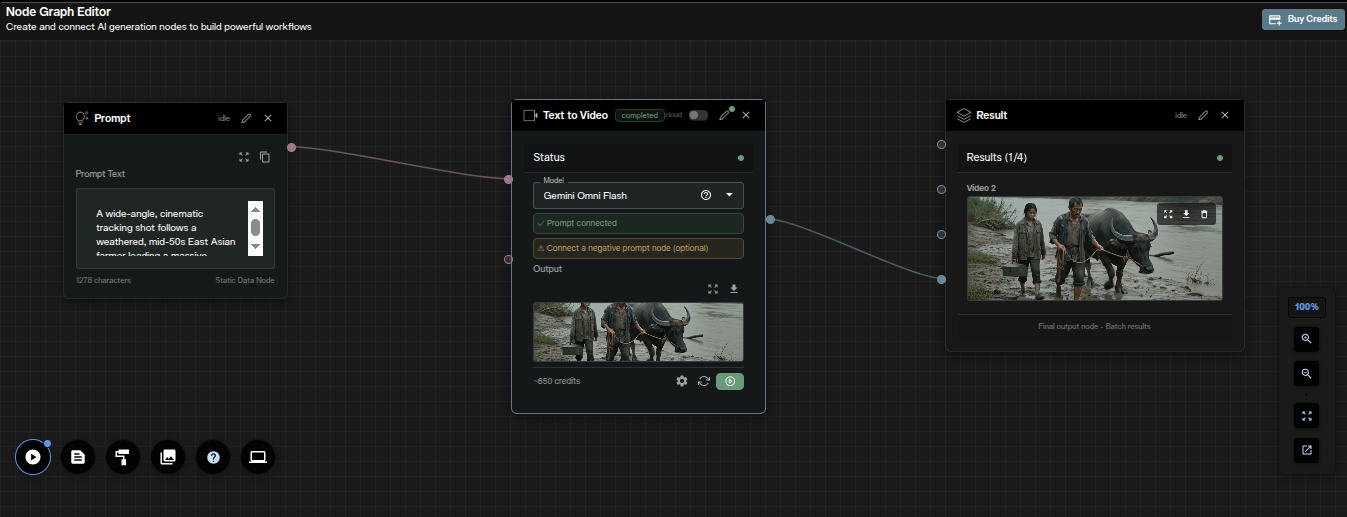
Task: Click the lightbulb icon on Prompt node
Action: 82,118
